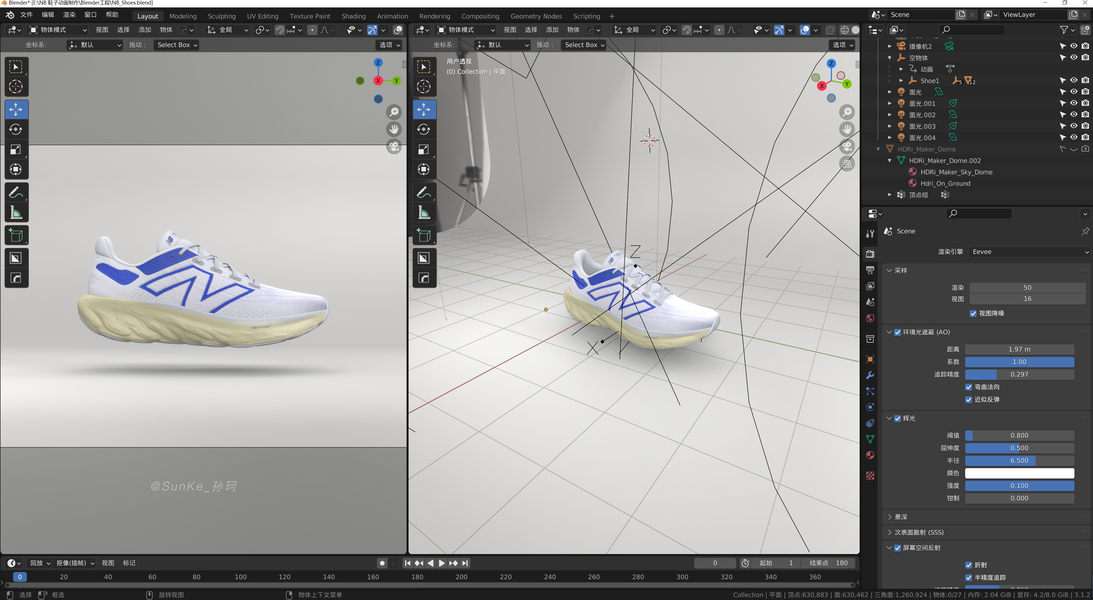Click the X axis on right viewport gizmo
The image size is (1093, 600).
click(822, 86)
